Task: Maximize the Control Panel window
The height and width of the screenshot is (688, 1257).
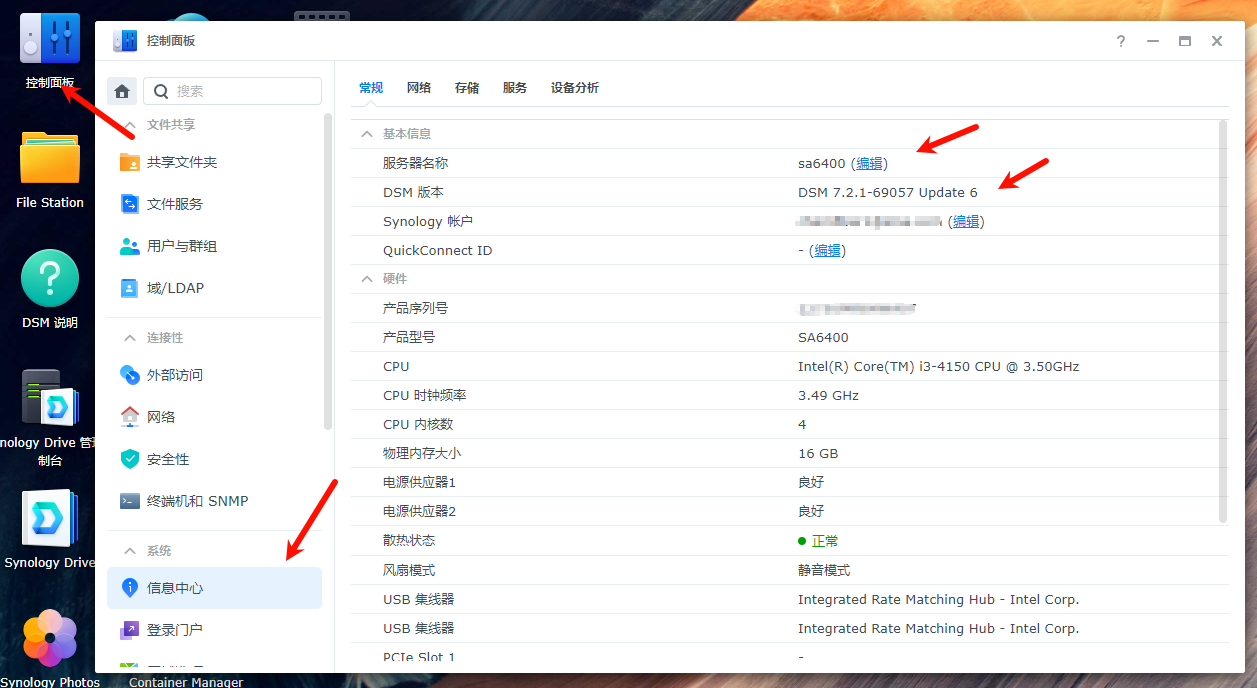Action: coord(1185,41)
